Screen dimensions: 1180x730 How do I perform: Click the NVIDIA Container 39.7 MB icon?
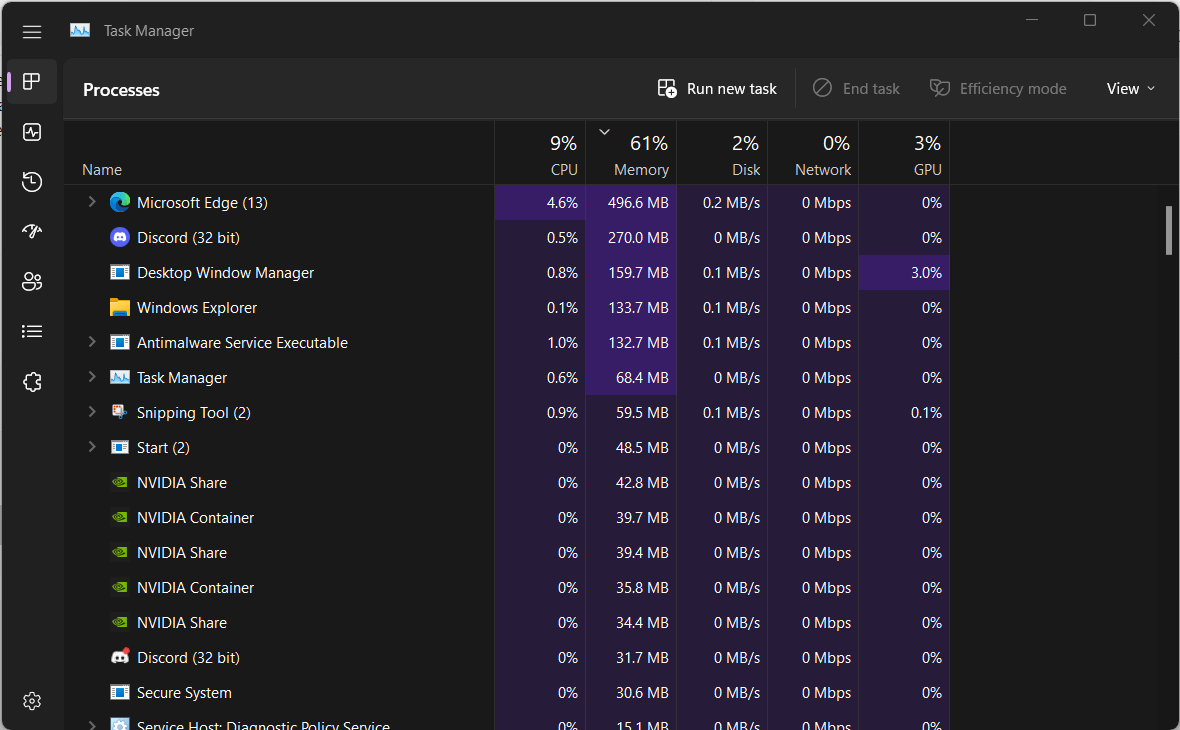120,517
